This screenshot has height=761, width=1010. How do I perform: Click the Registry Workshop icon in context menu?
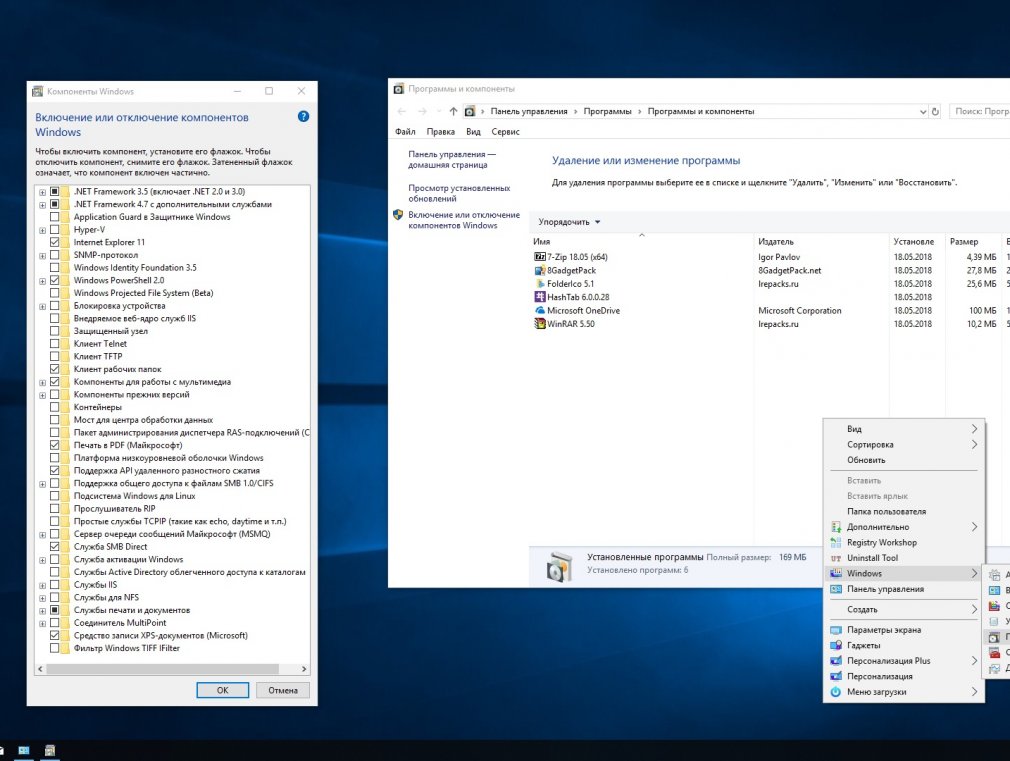(835, 543)
